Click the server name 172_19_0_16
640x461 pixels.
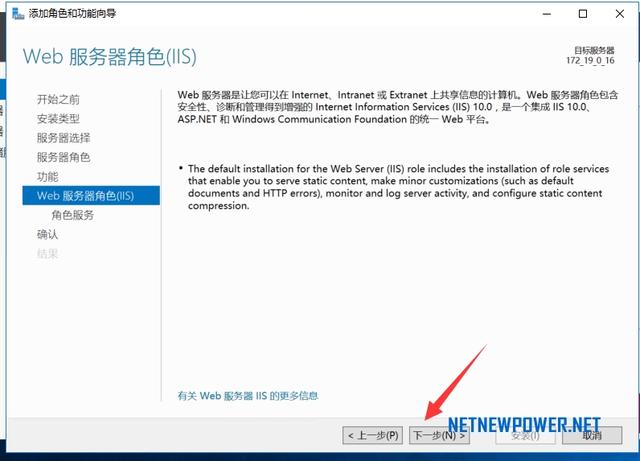click(x=590, y=60)
